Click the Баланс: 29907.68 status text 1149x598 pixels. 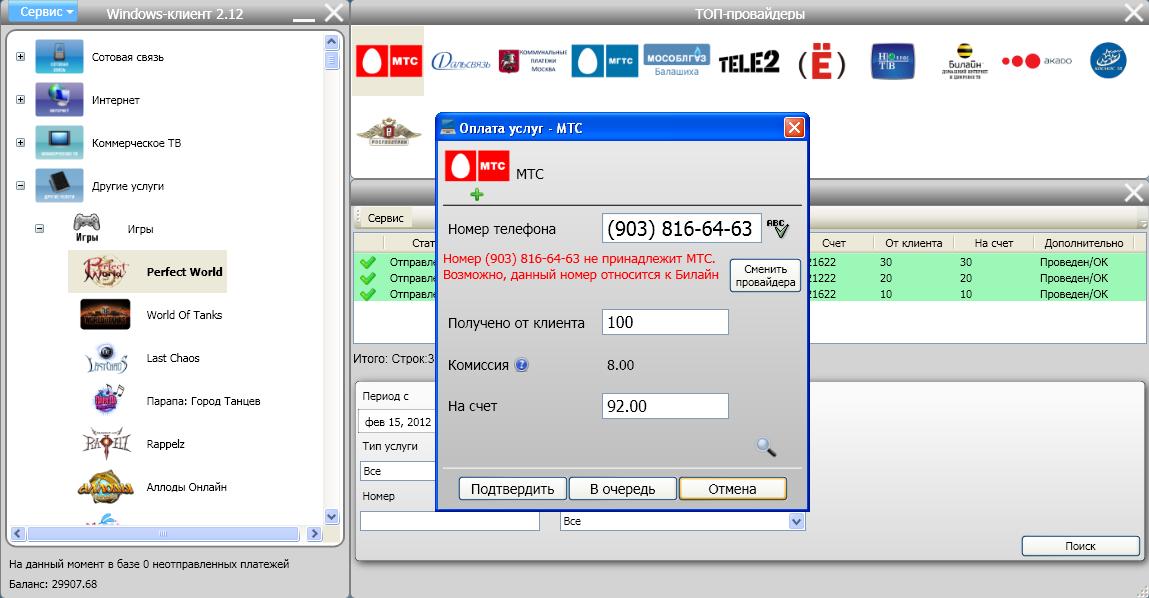tap(53, 584)
